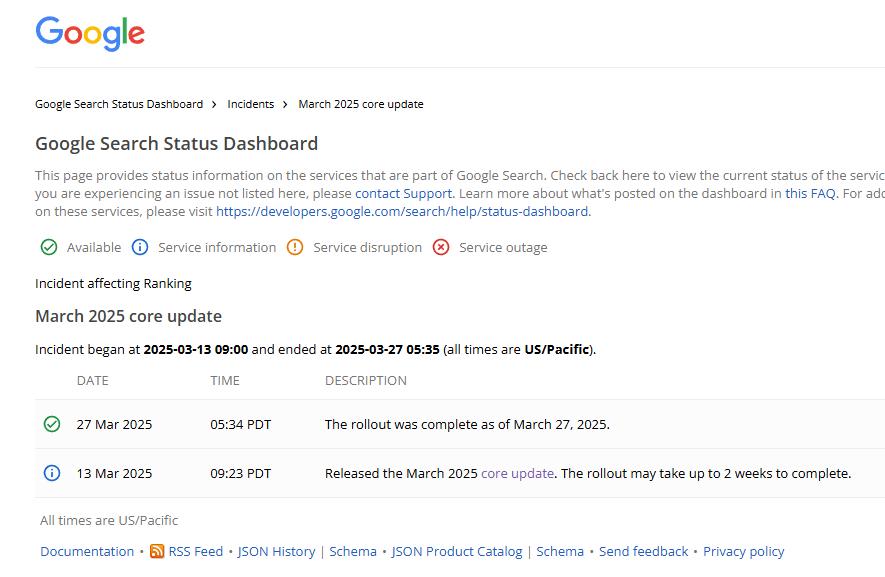Click the '27 Mar 2025' date cell
The image size is (885, 577).
click(x=115, y=425)
